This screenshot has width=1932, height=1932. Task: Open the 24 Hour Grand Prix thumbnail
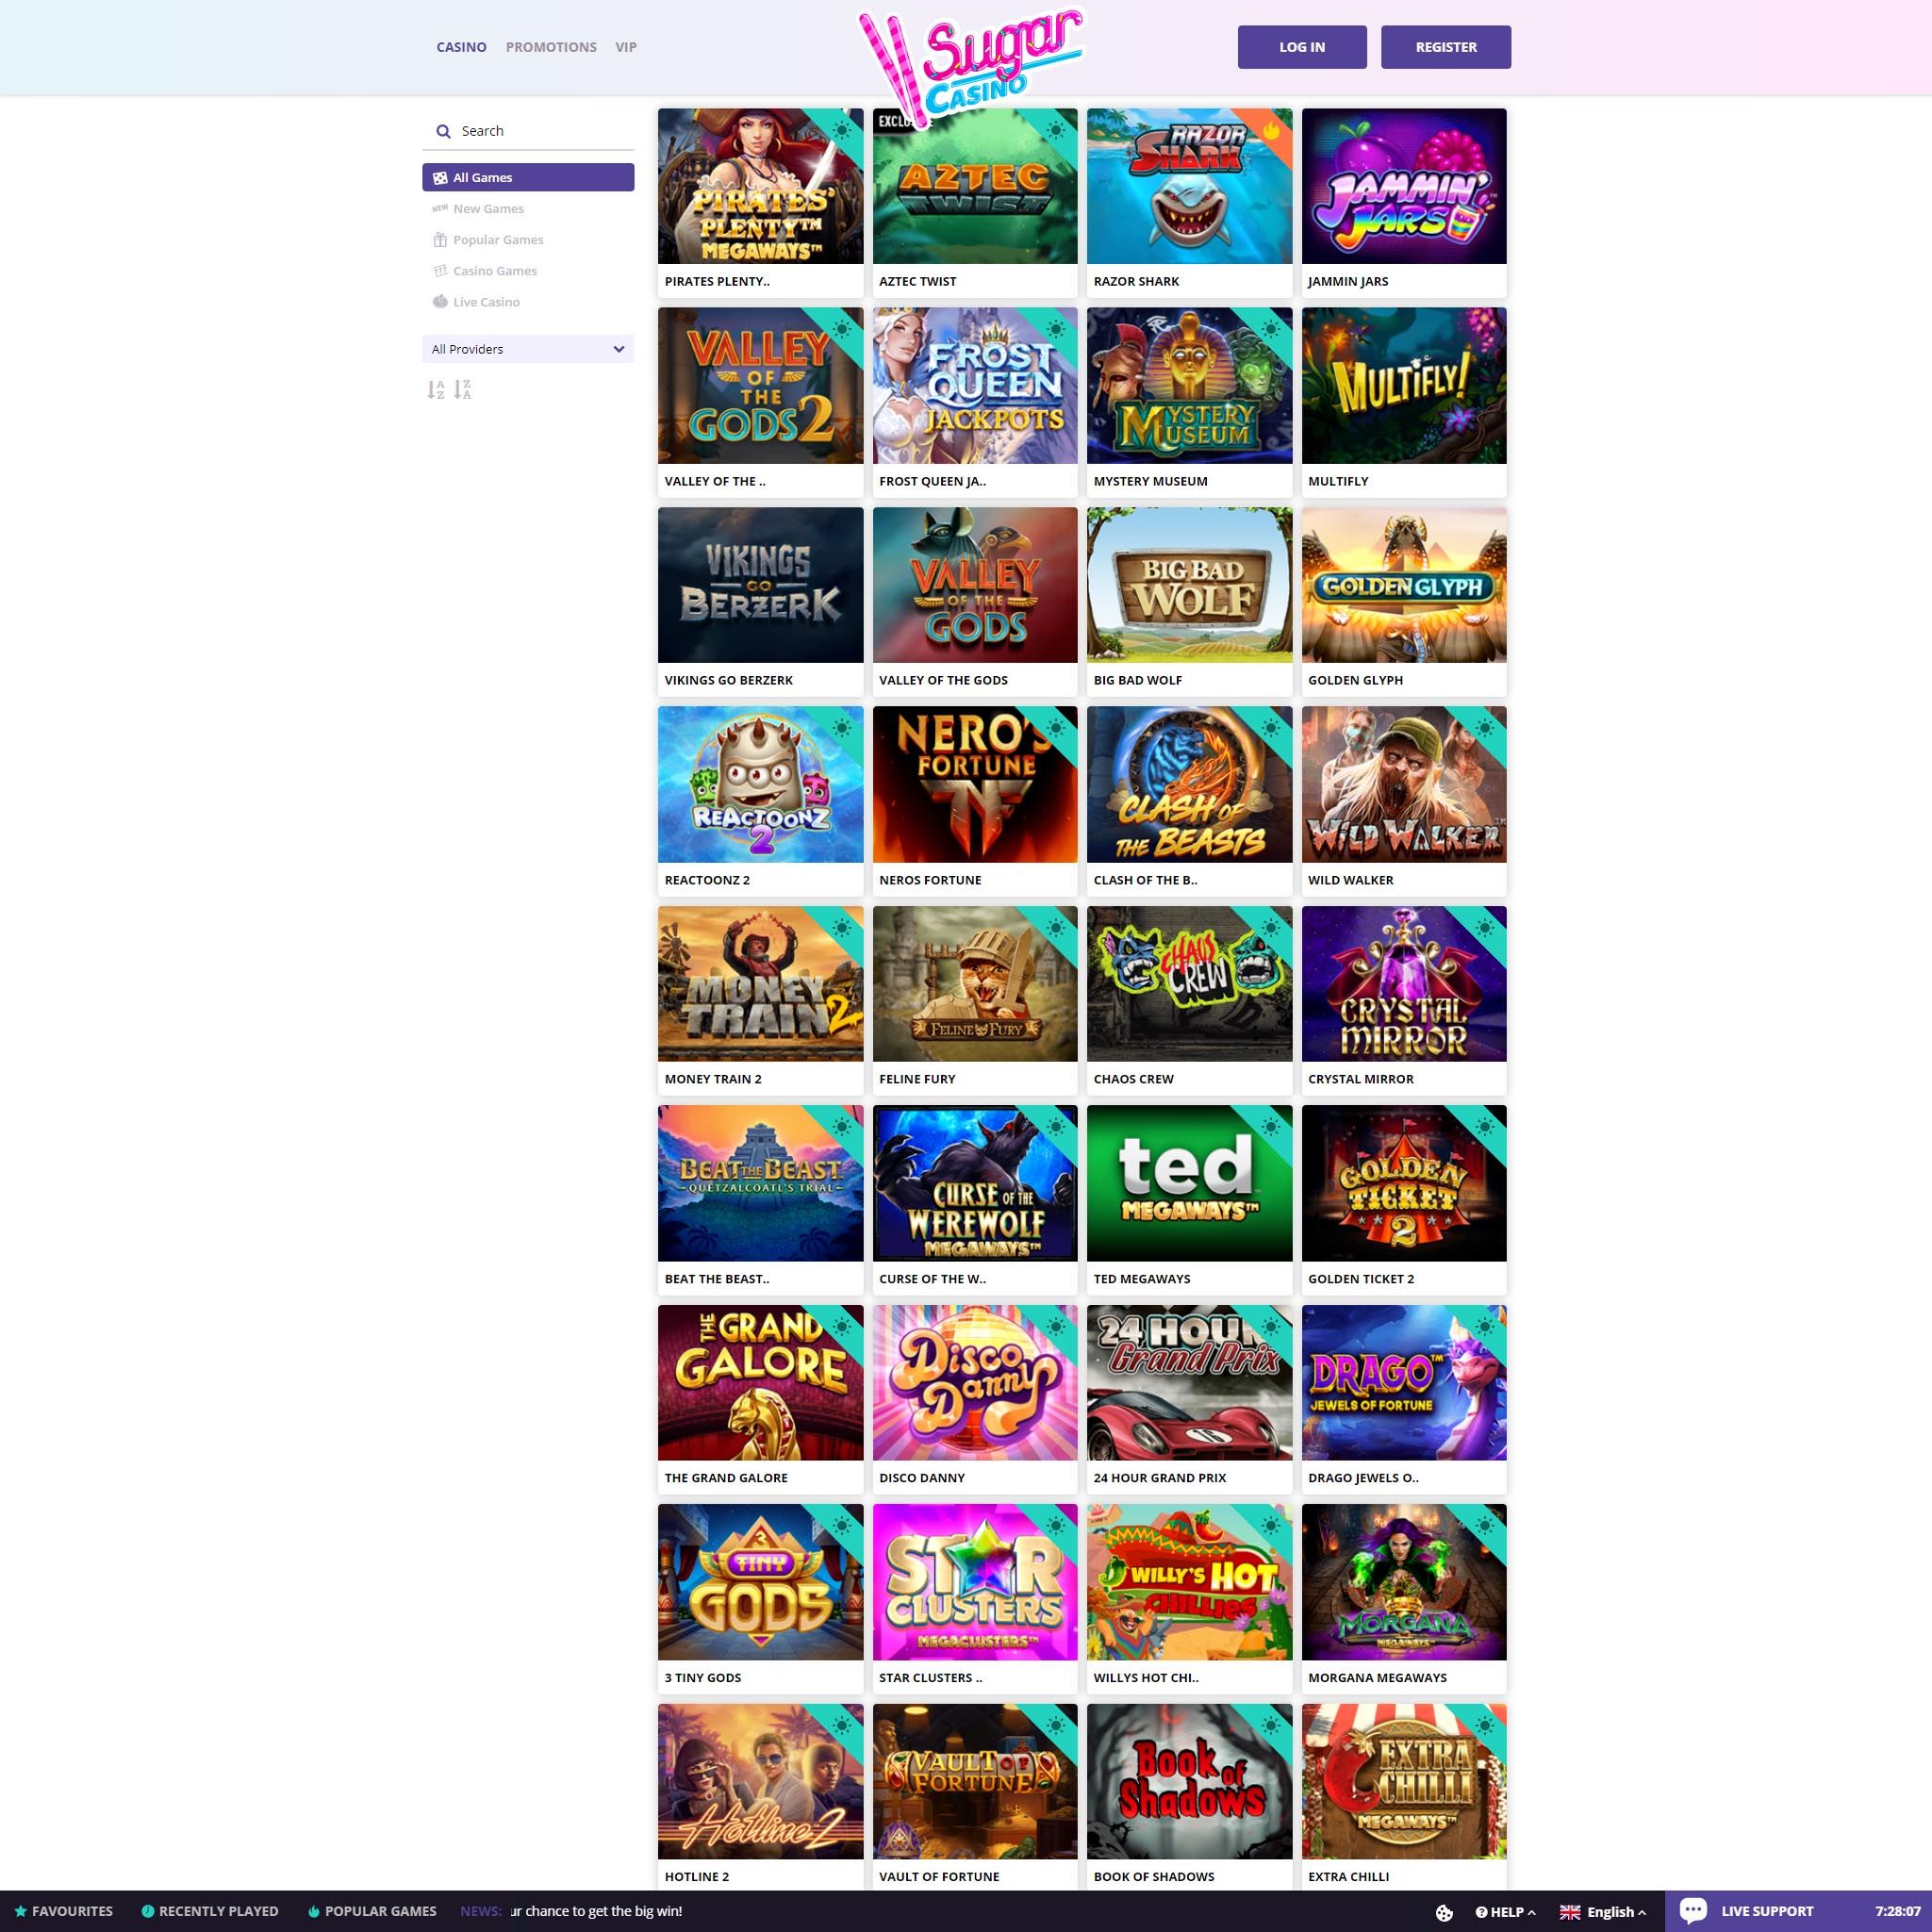[x=1189, y=1383]
